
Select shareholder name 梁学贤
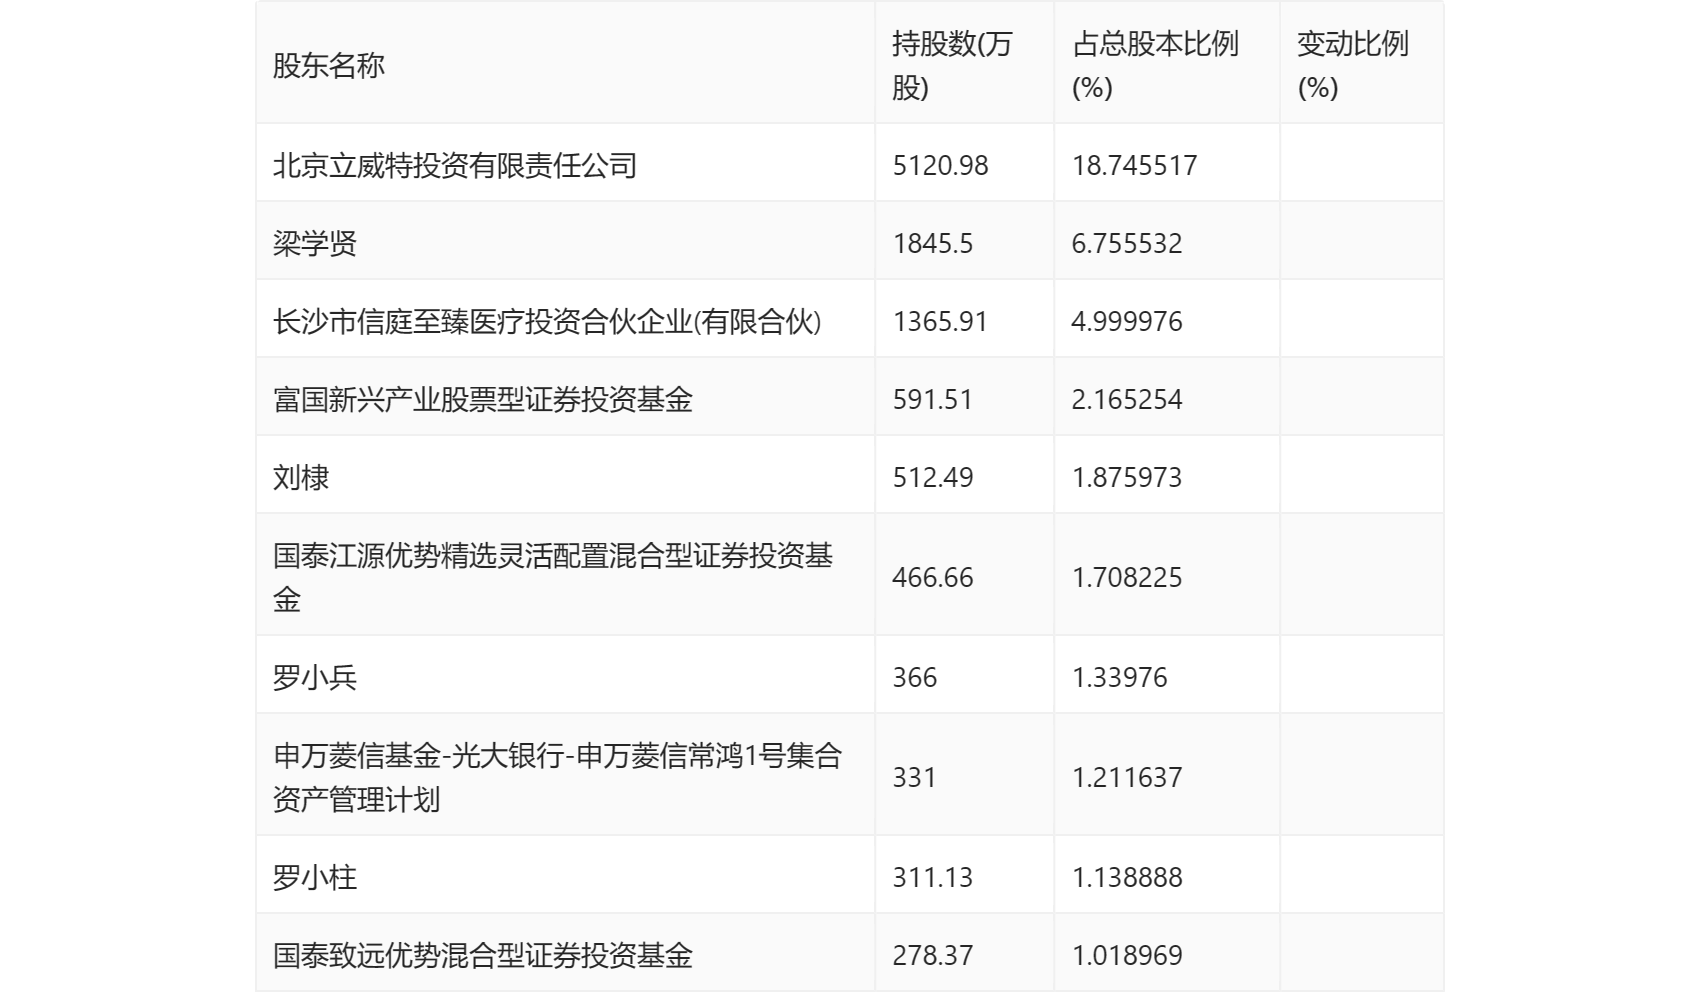click(x=315, y=243)
